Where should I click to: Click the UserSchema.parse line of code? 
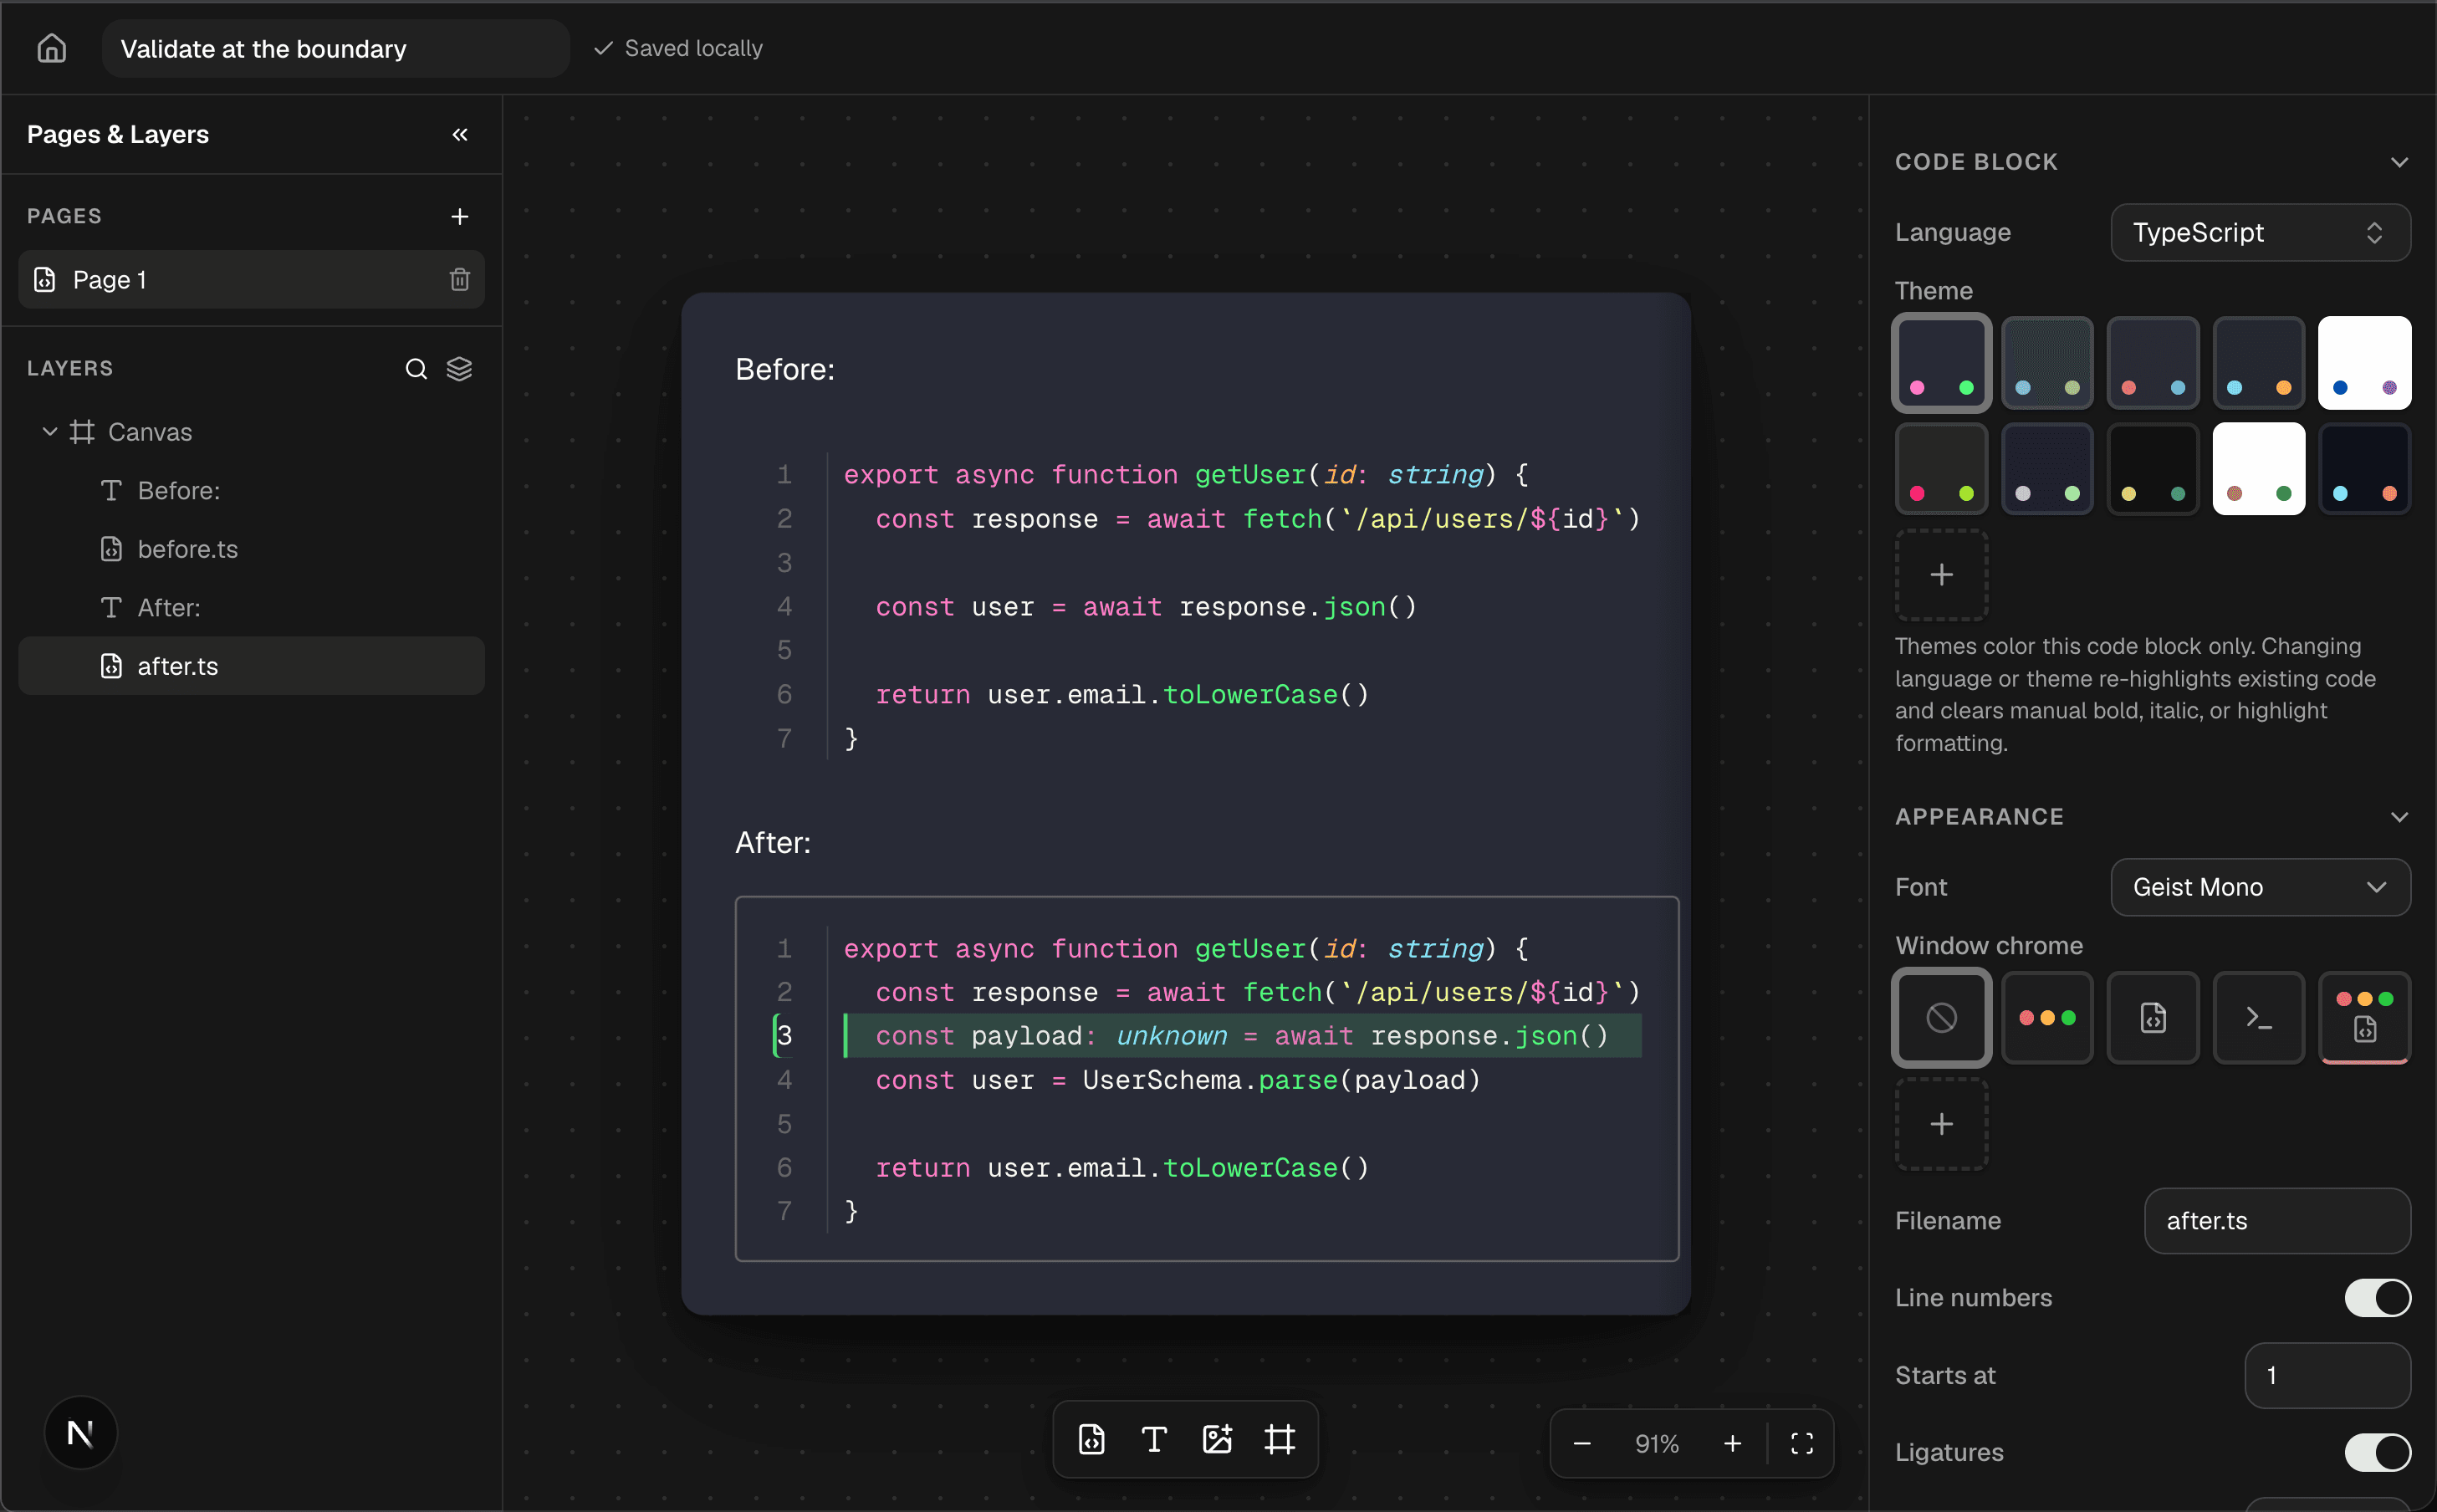pyautogui.click(x=1177, y=1079)
